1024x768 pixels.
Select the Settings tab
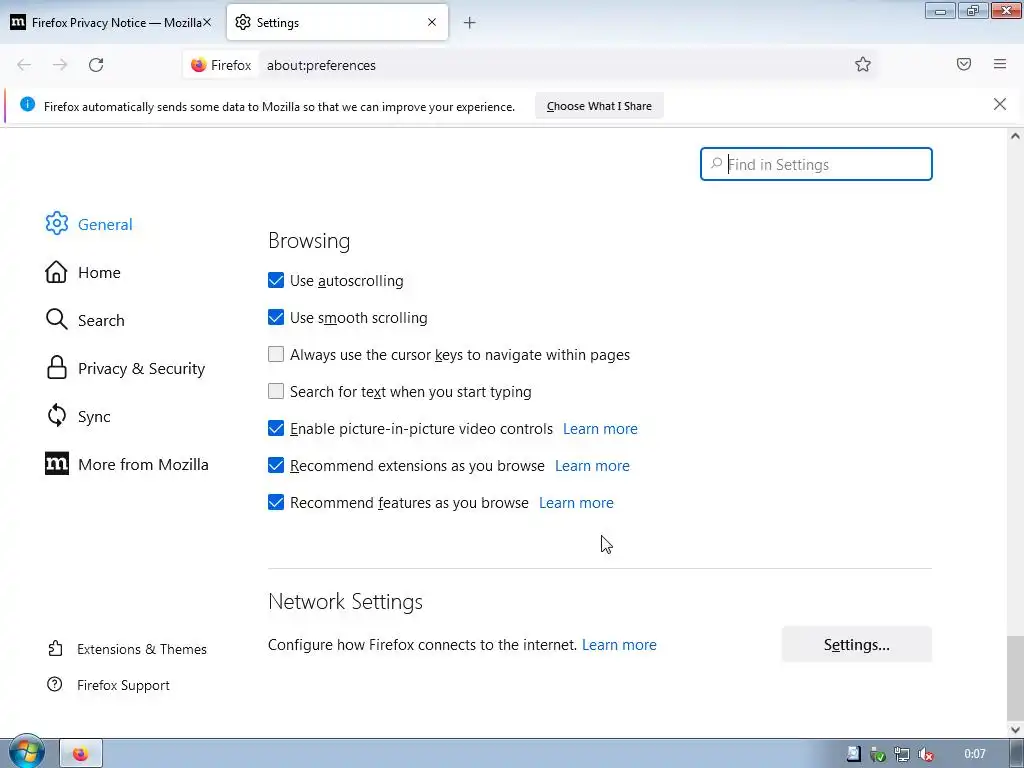(x=337, y=22)
